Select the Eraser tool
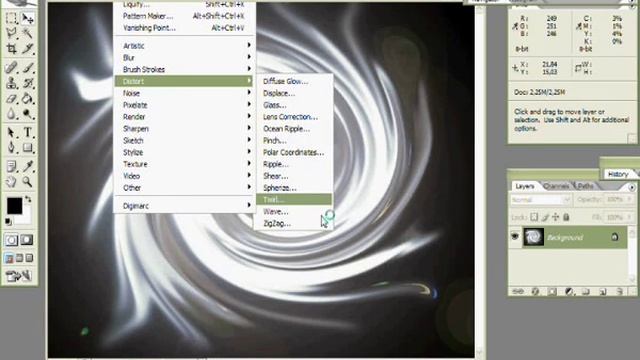The image size is (640, 360). 11,98
